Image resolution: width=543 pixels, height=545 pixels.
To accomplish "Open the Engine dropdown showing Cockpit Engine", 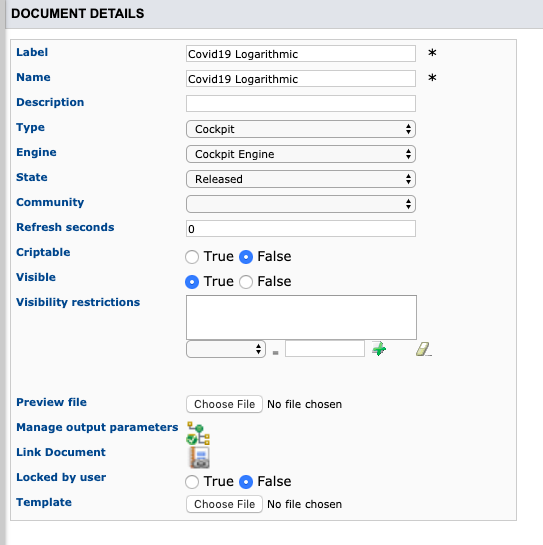I will pyautogui.click(x=301, y=154).
